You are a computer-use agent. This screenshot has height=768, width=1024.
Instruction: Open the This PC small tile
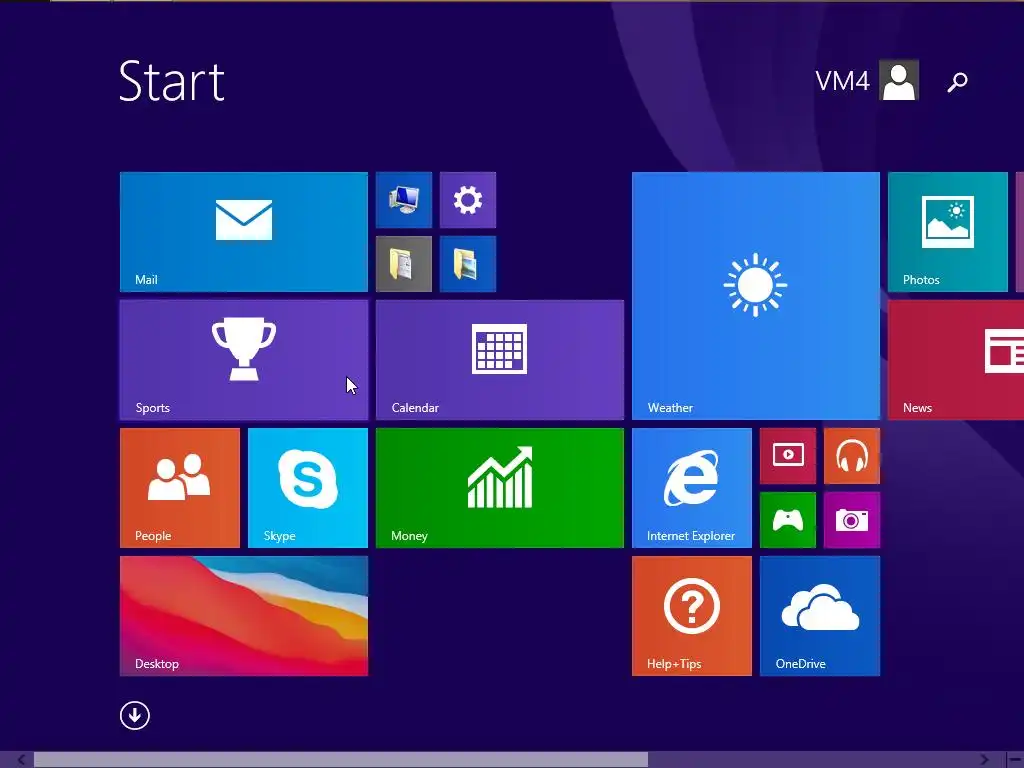click(x=404, y=200)
